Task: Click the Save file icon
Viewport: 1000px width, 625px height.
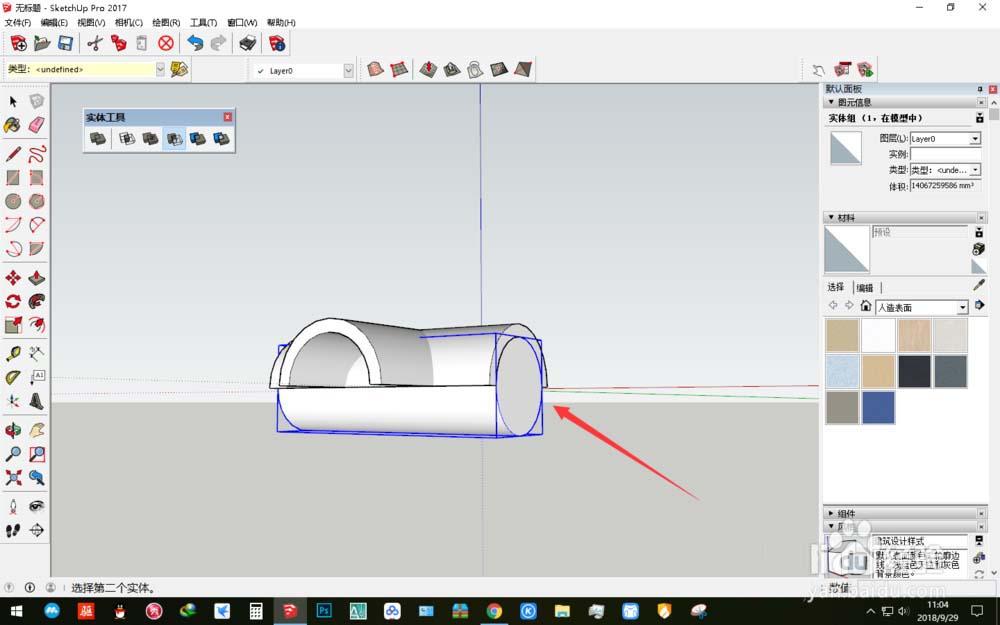Action: coord(65,43)
